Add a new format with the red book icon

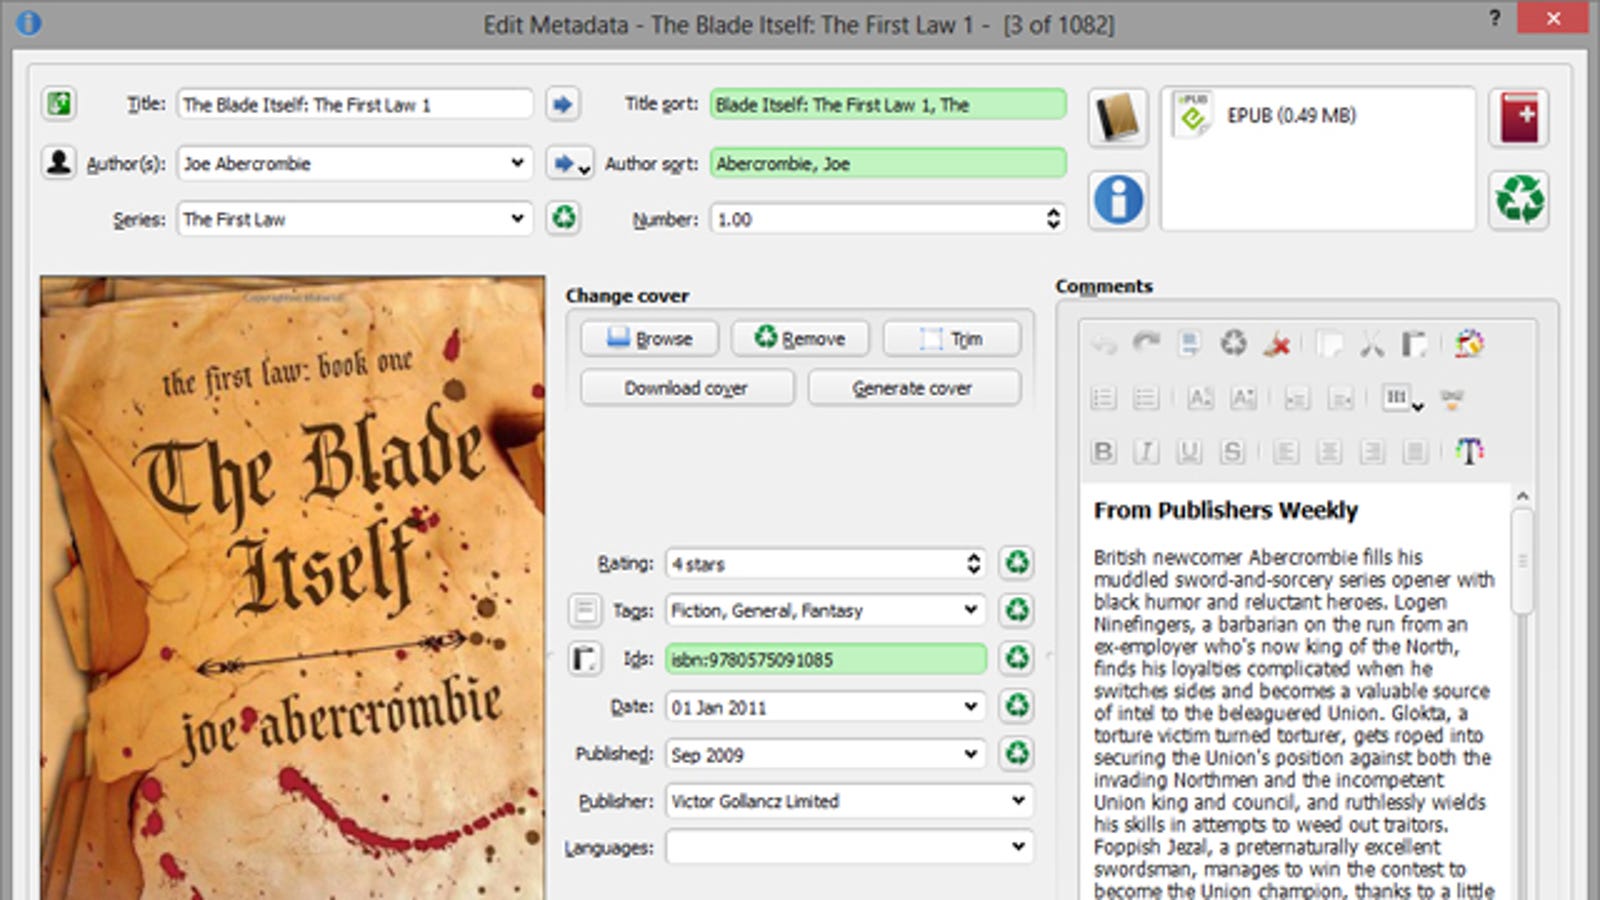pyautogui.click(x=1519, y=118)
